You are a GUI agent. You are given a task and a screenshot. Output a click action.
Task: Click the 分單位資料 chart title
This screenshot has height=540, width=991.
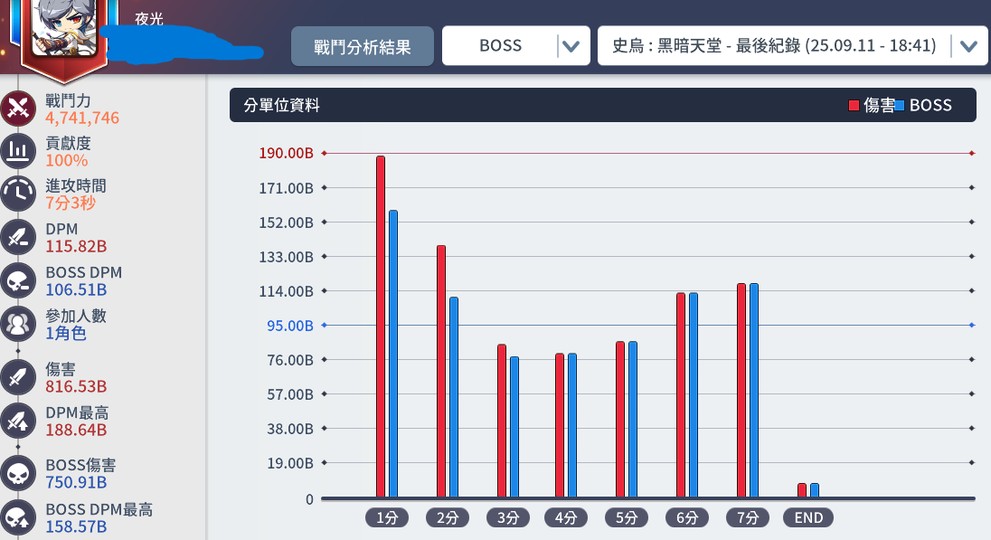tap(282, 105)
